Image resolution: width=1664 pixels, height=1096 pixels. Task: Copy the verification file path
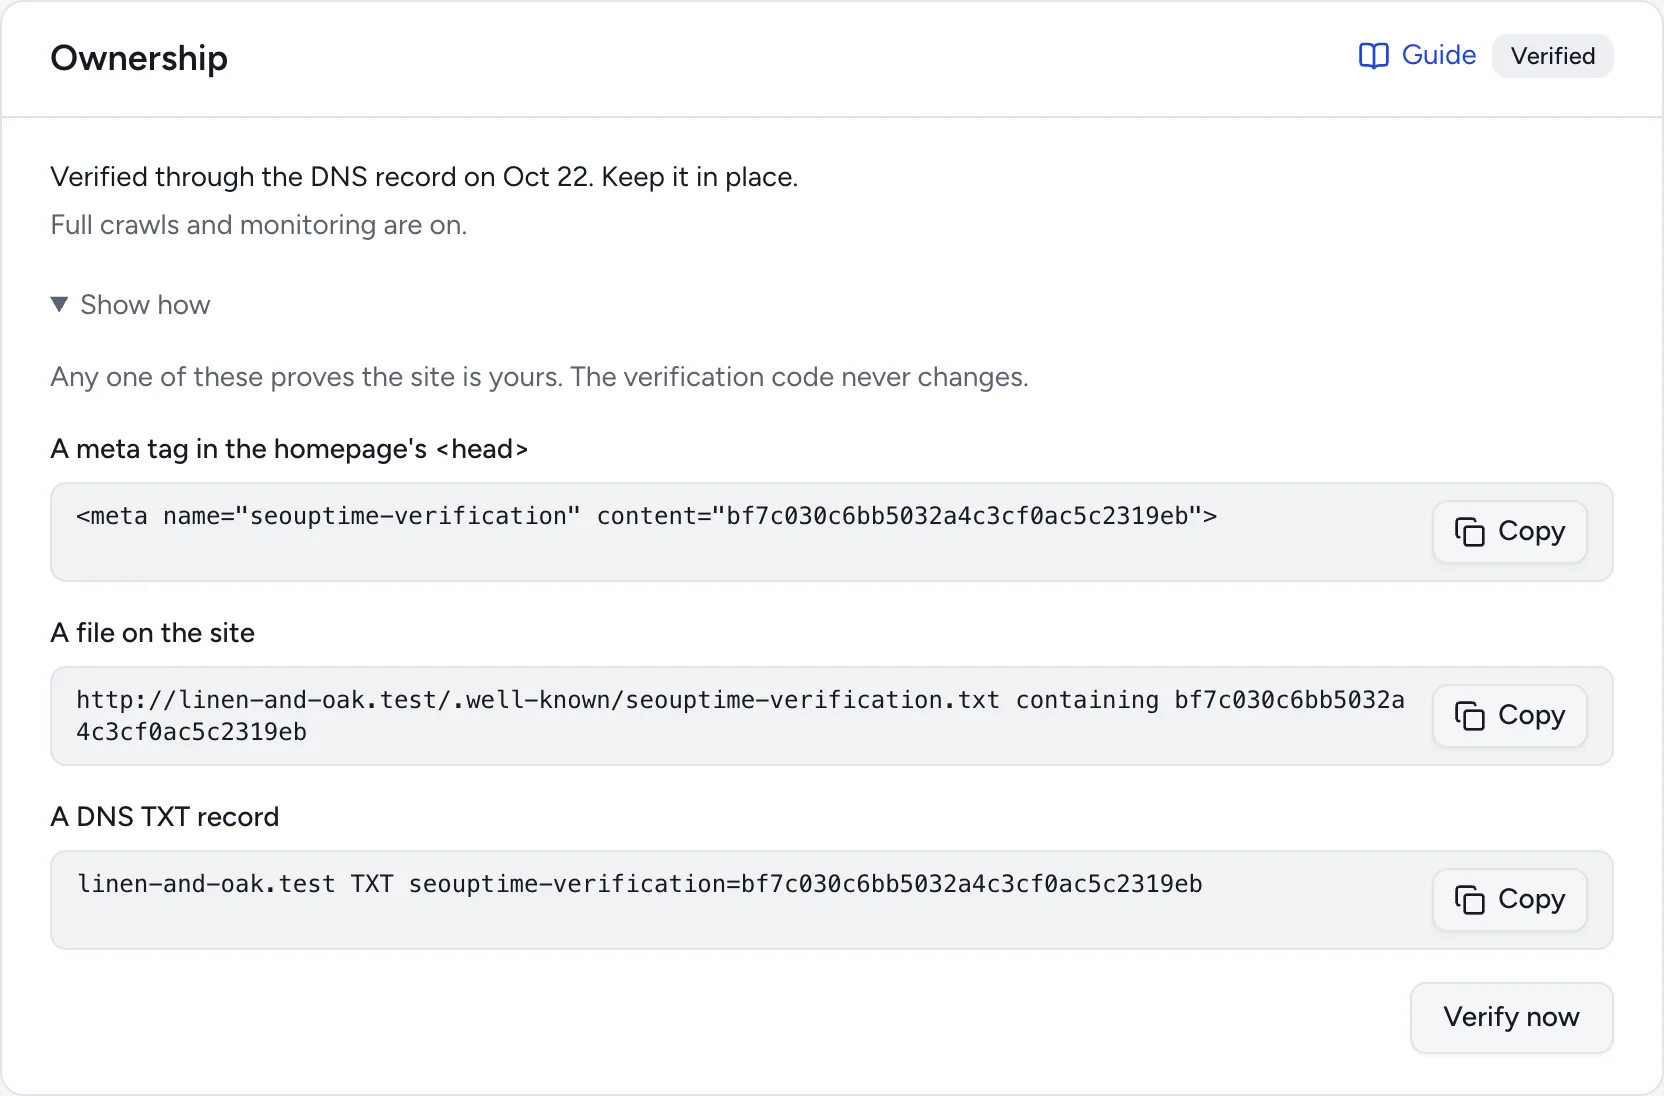pyautogui.click(x=1509, y=715)
